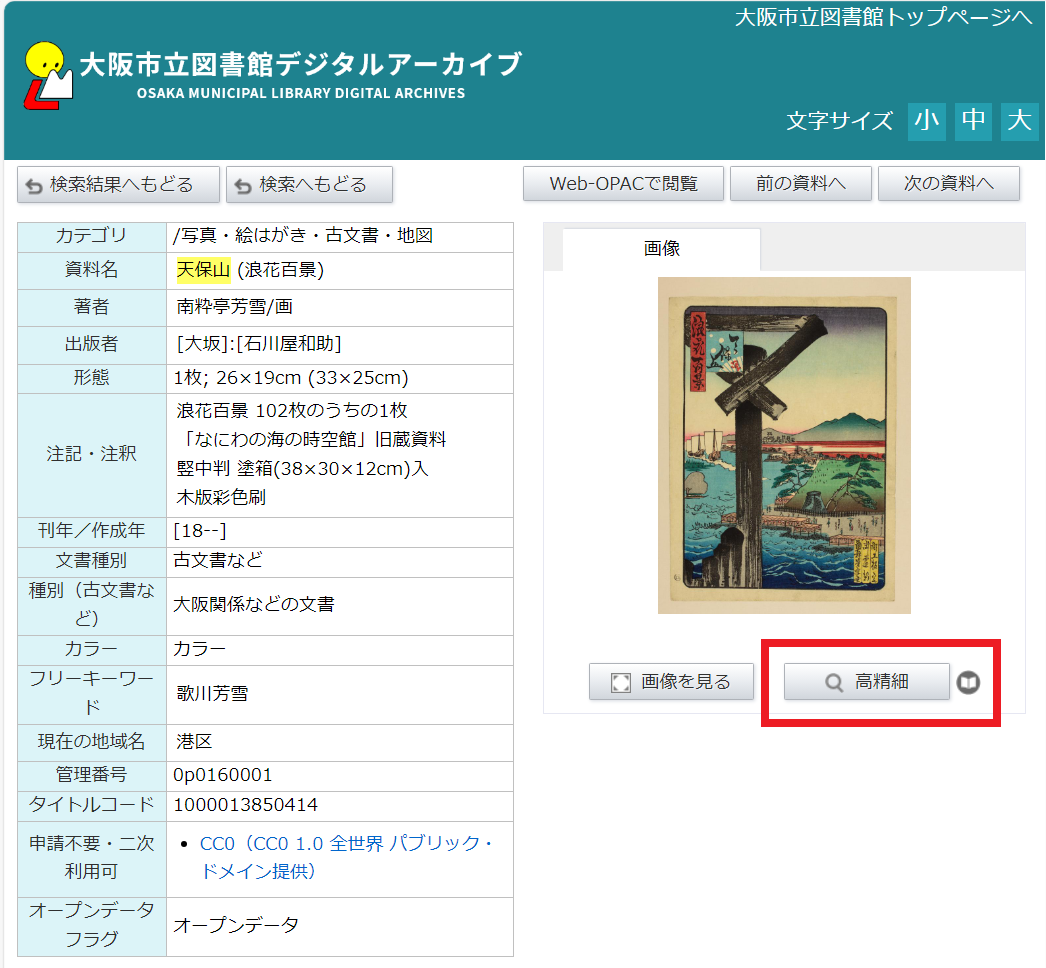Click the fullscreen icon in 画像を見る button

tap(620, 682)
